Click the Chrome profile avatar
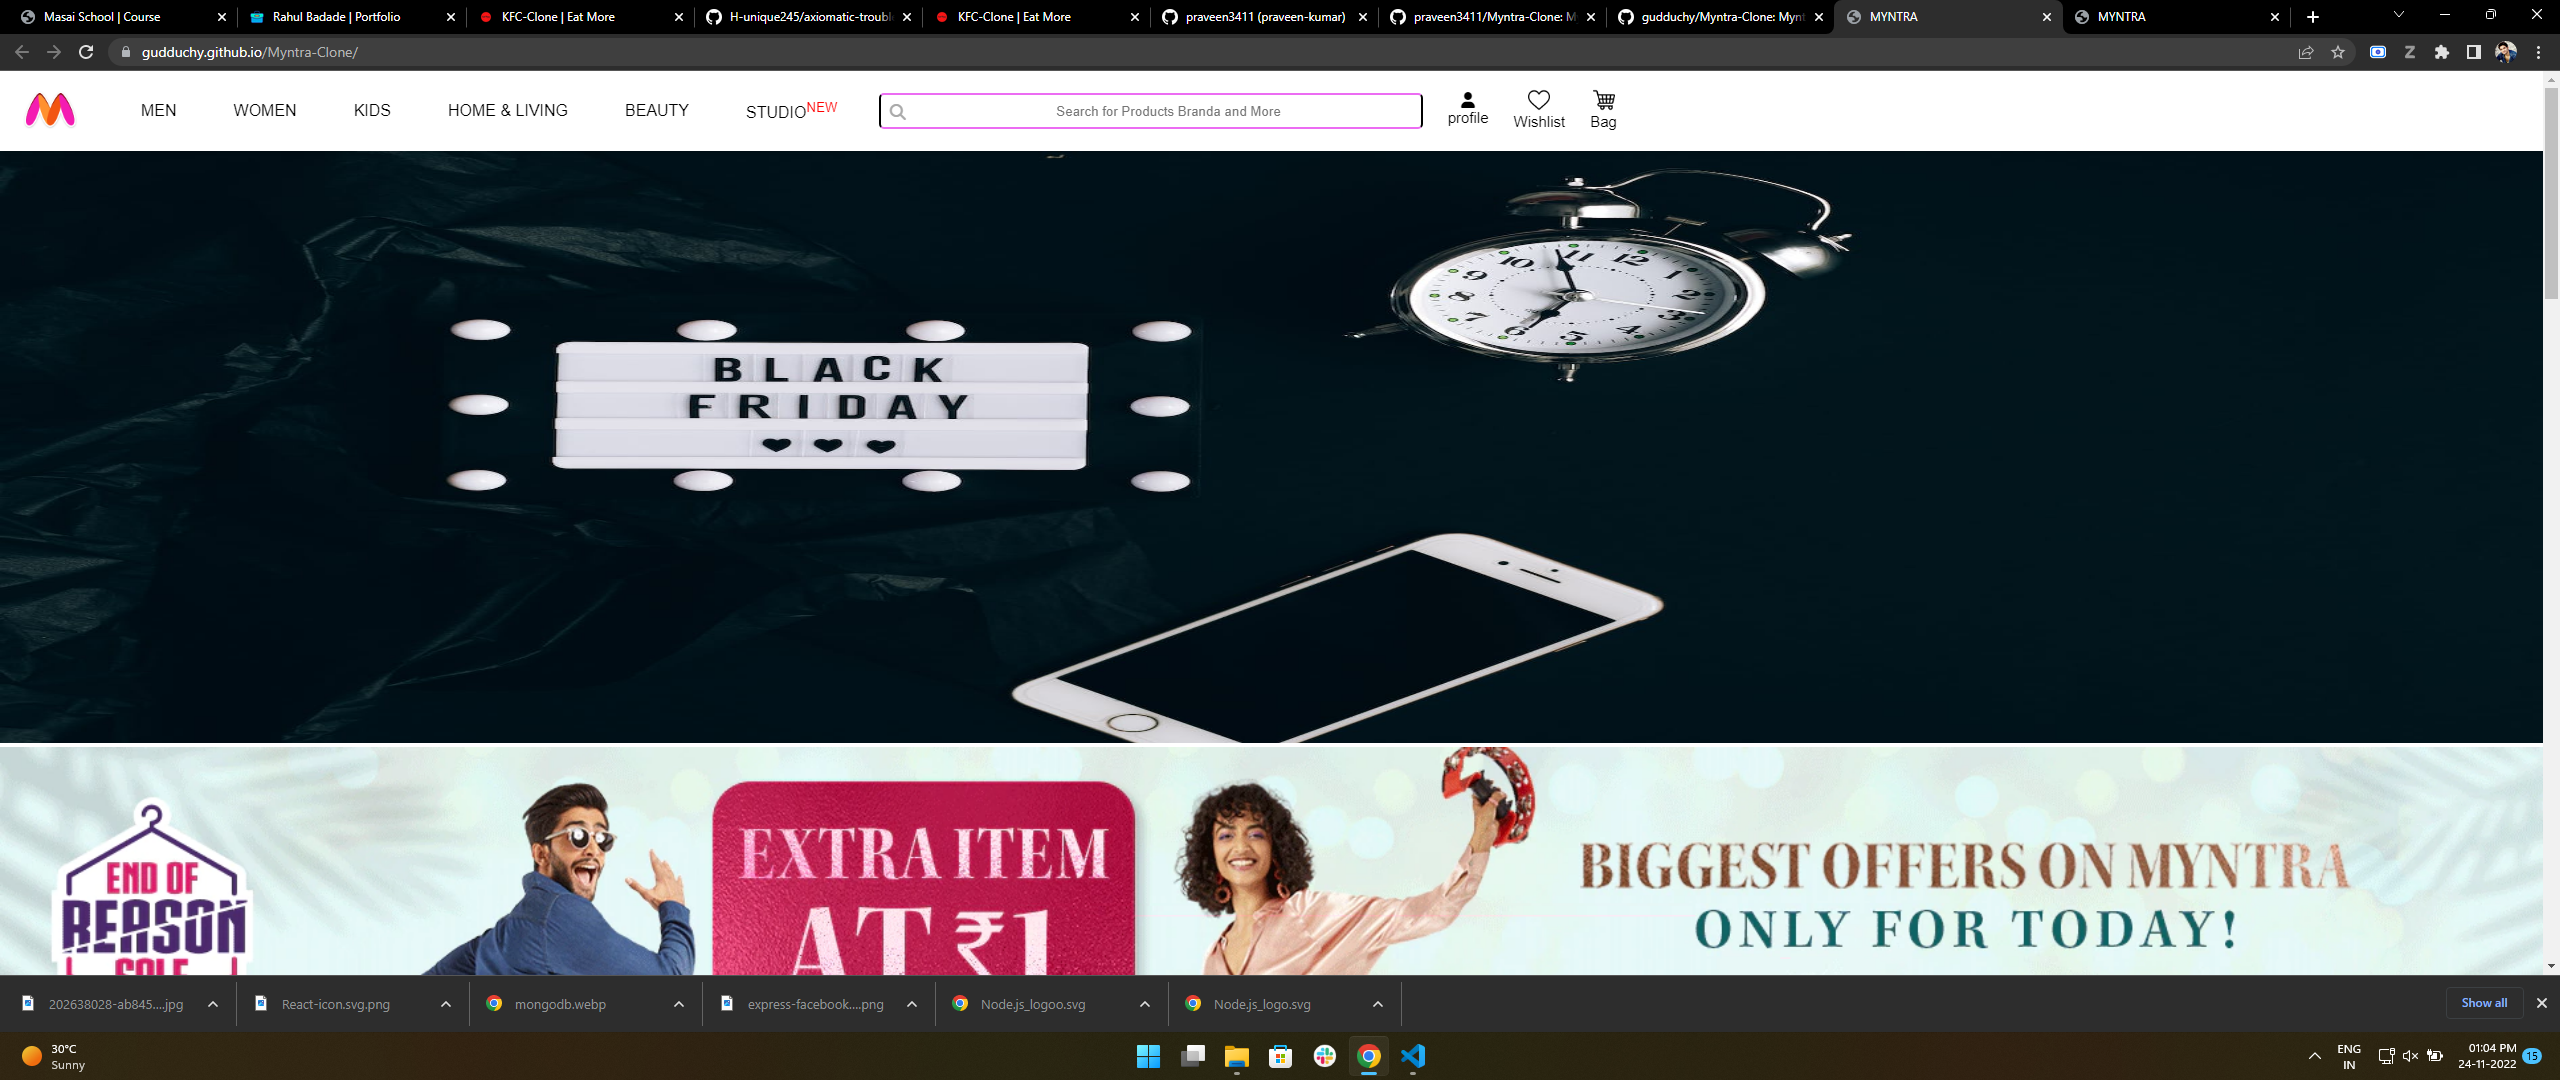The image size is (2560, 1080). (x=2506, y=52)
